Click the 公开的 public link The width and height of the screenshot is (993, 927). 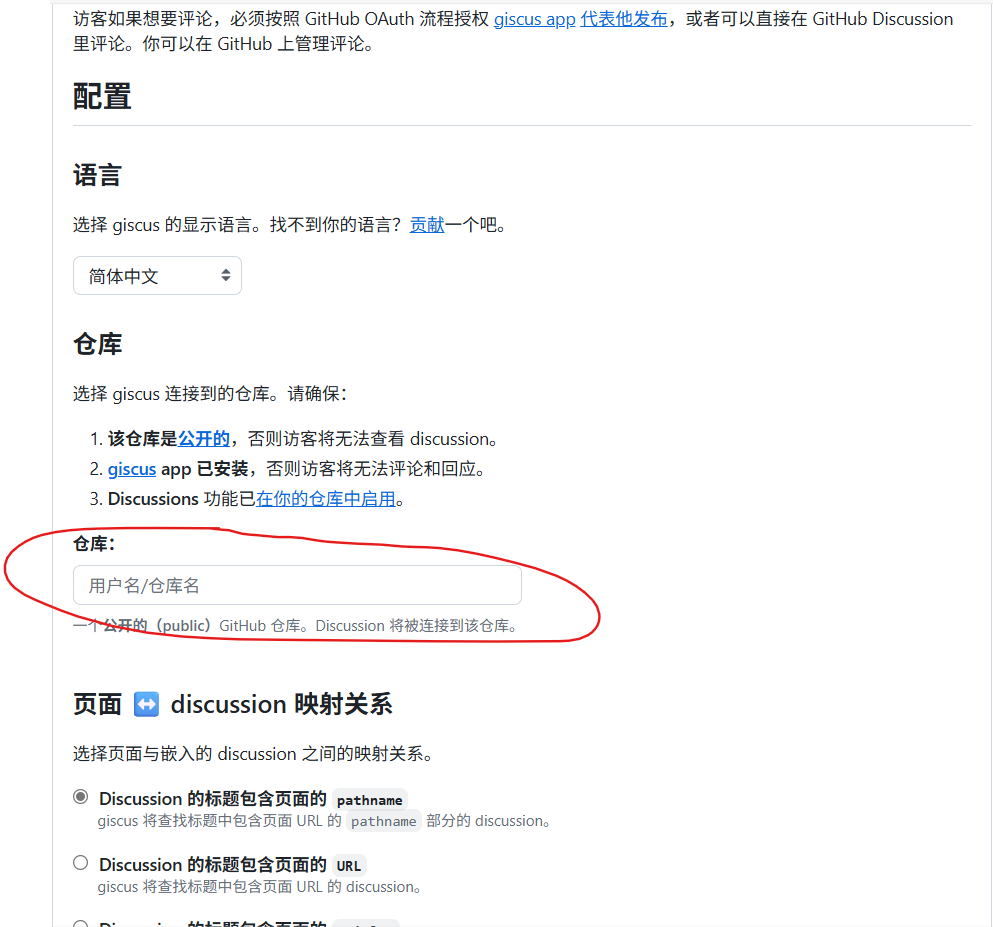204,439
